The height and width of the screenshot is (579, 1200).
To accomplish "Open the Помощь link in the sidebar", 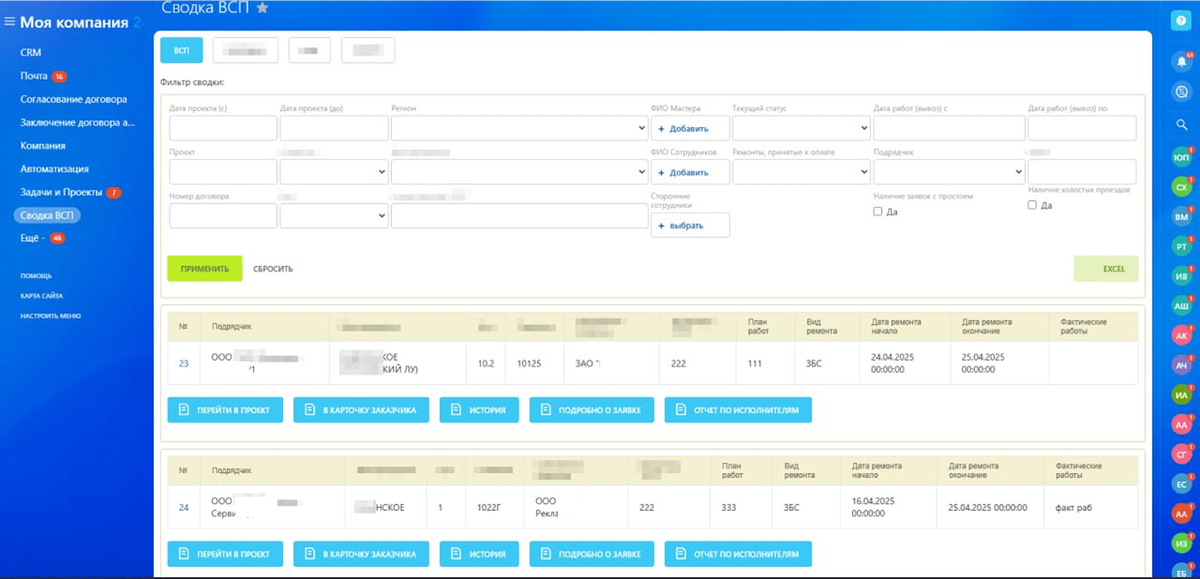I will click(36, 275).
